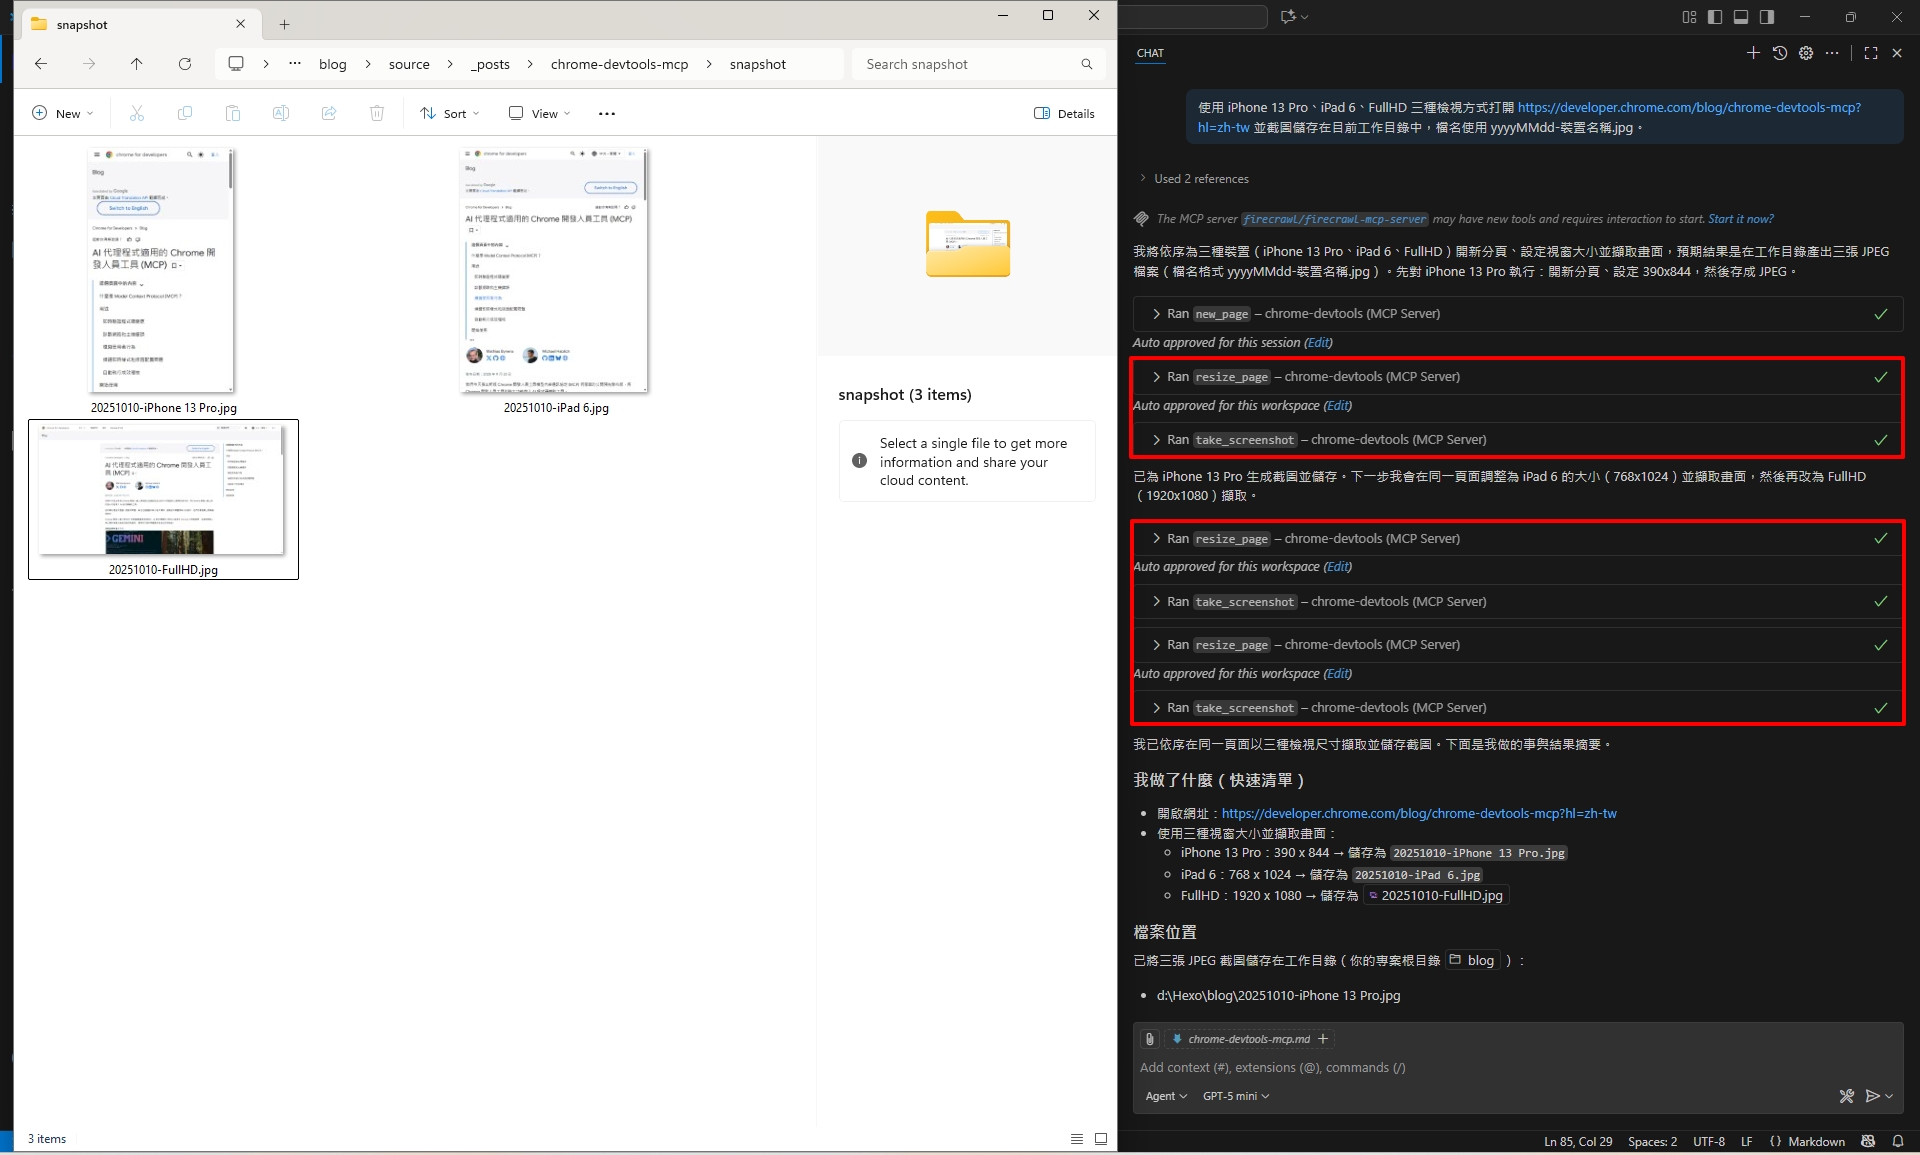Send the chat message arrow

pyautogui.click(x=1873, y=1096)
